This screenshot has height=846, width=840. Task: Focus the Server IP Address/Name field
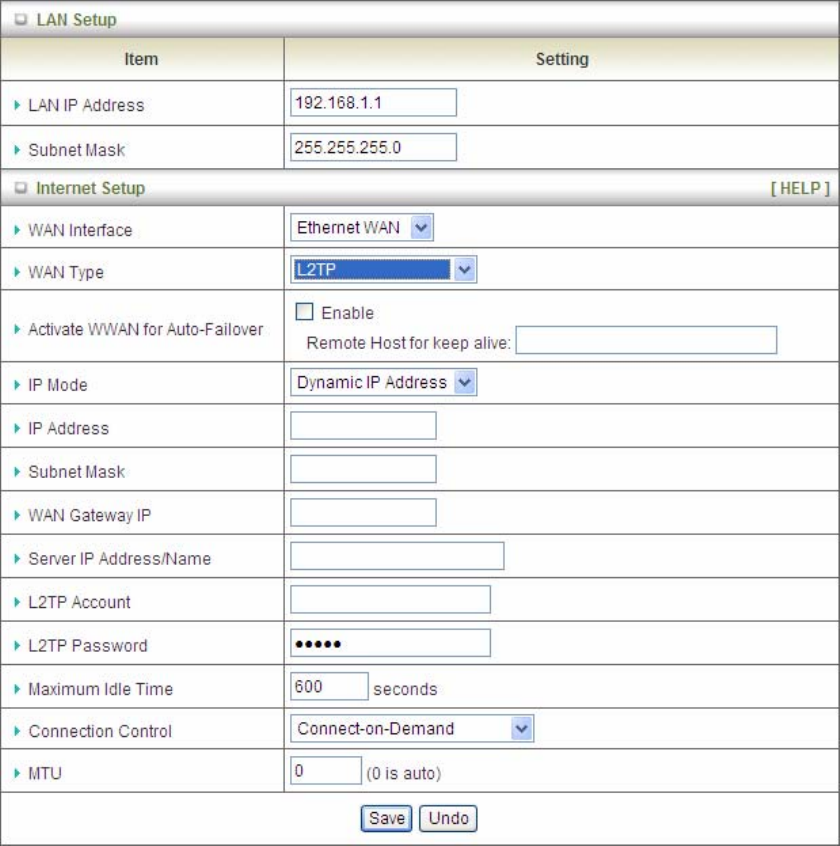397,556
